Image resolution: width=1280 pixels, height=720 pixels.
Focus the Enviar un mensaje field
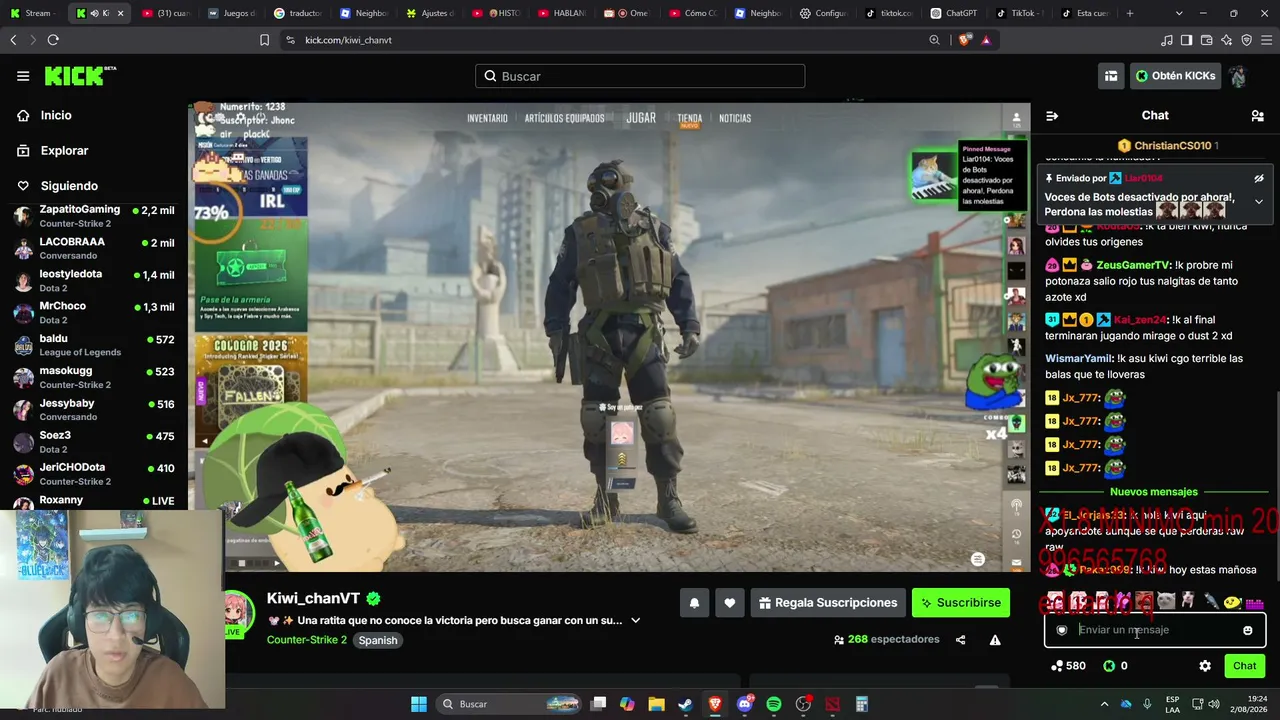click(1154, 630)
